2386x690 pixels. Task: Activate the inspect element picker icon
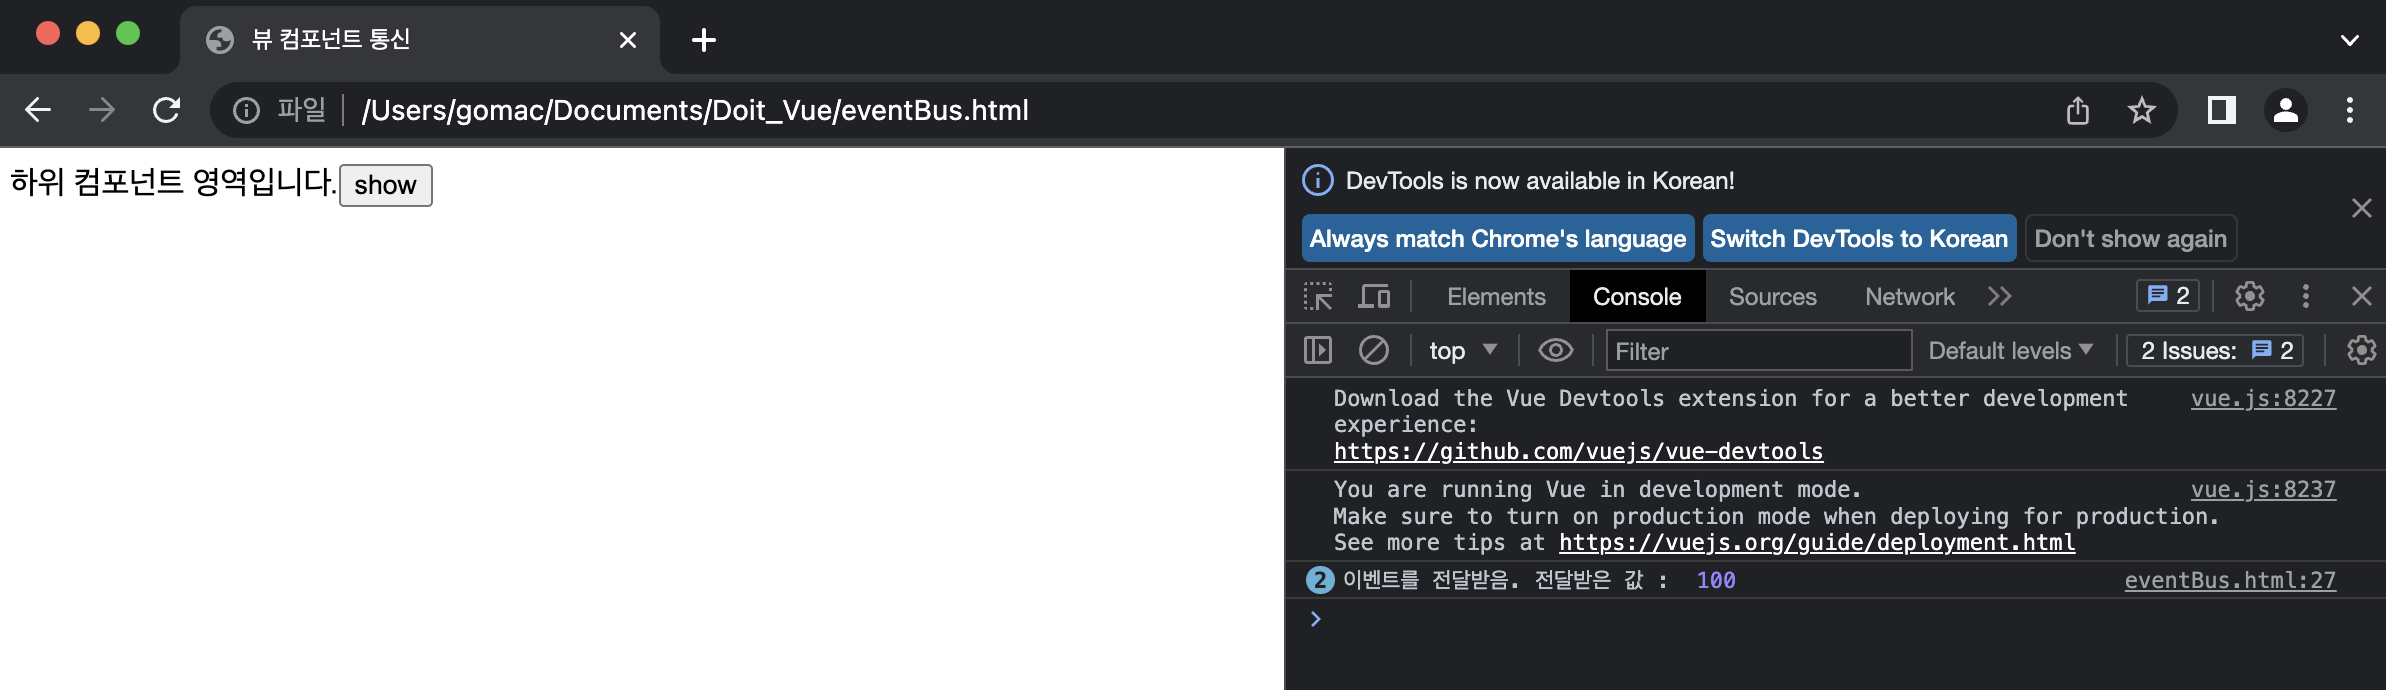(1318, 296)
